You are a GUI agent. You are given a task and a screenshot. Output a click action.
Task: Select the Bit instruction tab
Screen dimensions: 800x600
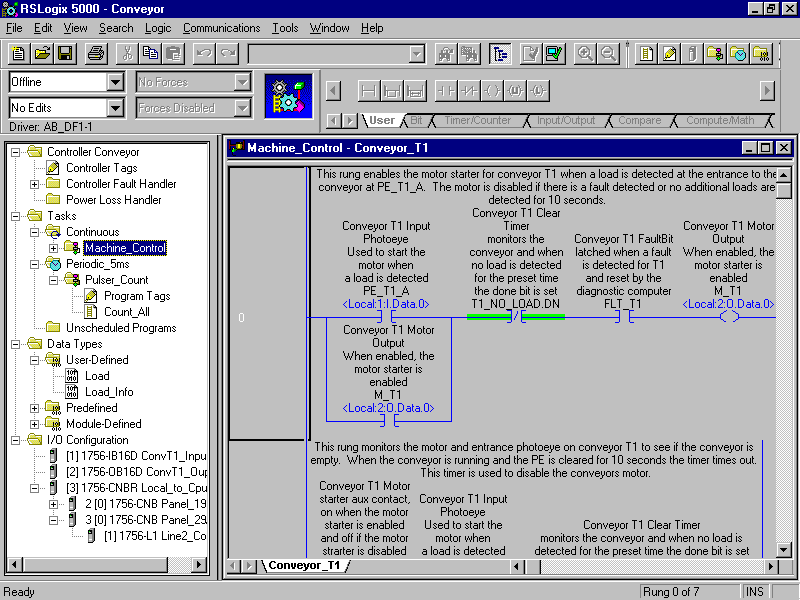point(416,120)
